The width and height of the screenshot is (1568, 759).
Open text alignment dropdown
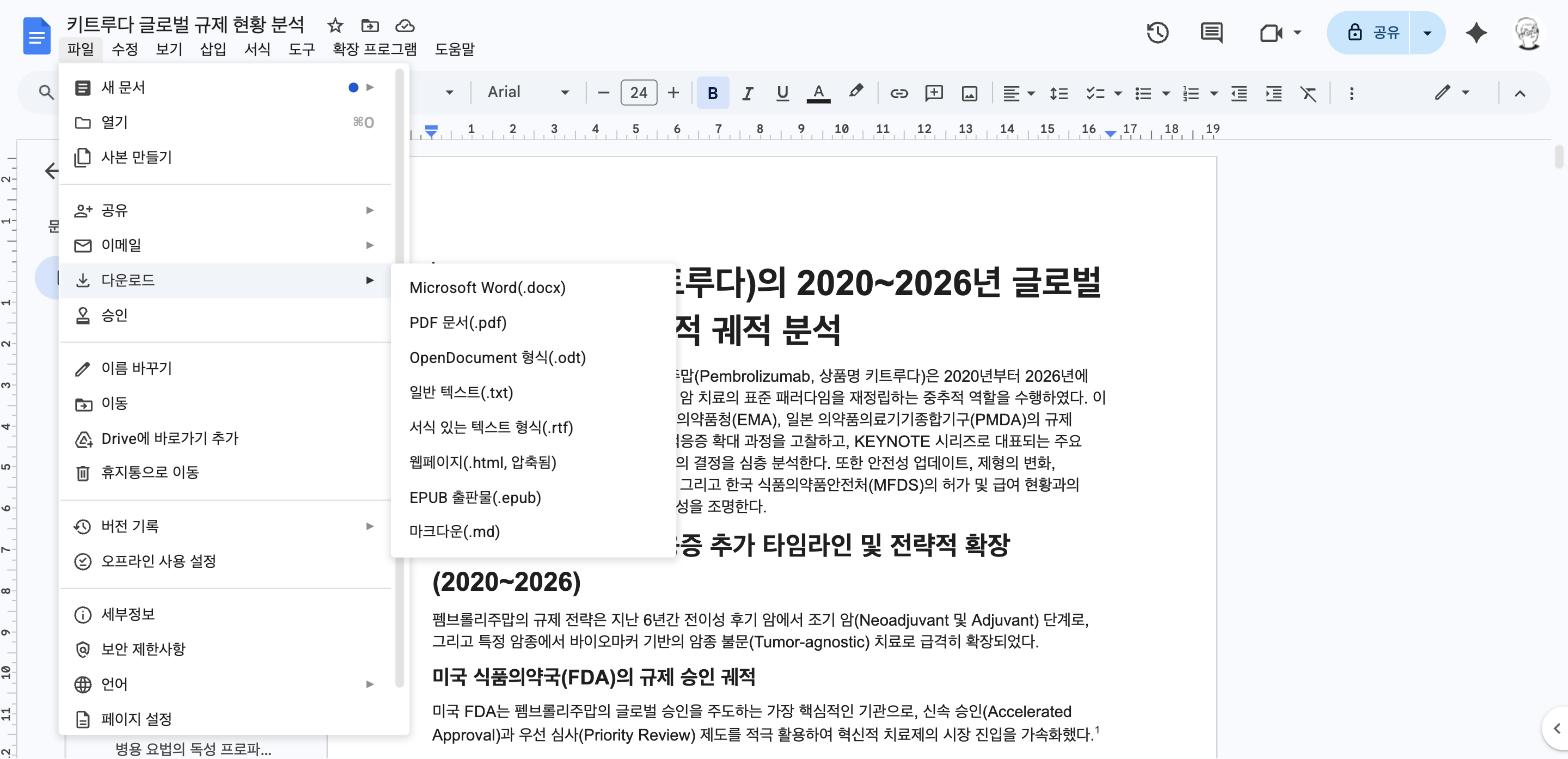coord(1018,93)
